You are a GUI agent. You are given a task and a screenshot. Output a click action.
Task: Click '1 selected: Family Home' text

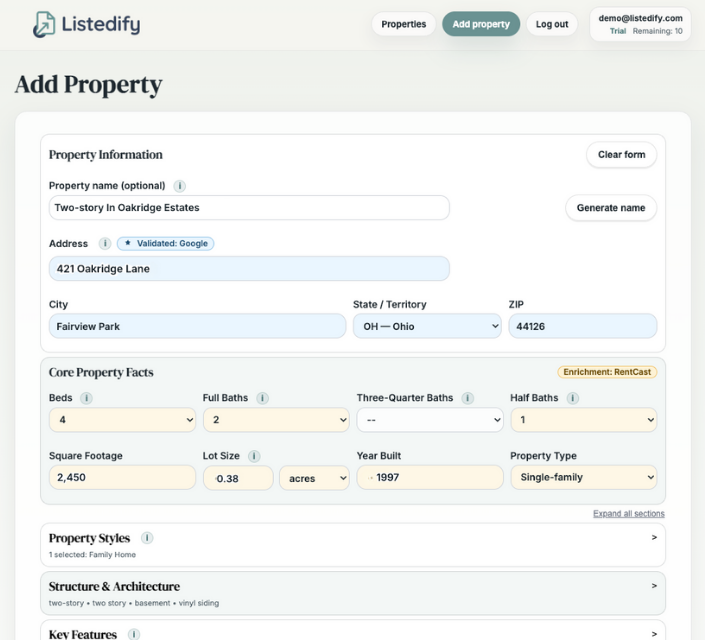point(92,555)
